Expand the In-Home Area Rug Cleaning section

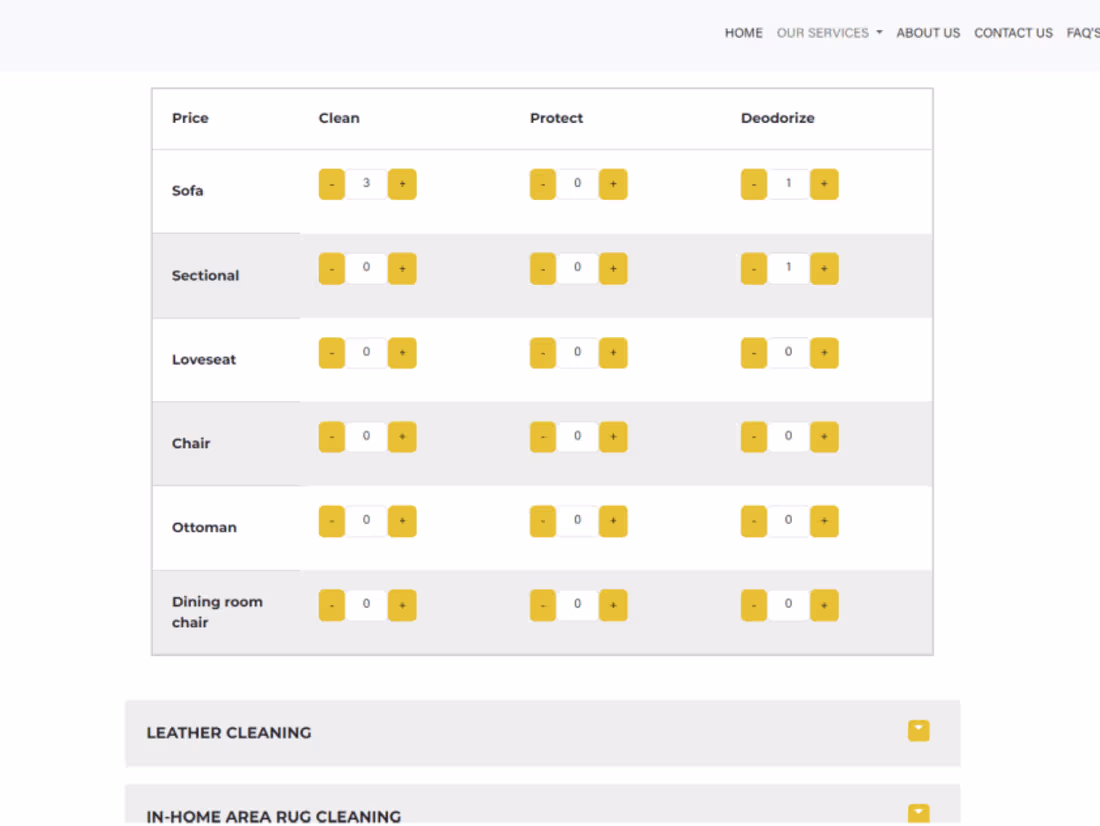(x=918, y=813)
